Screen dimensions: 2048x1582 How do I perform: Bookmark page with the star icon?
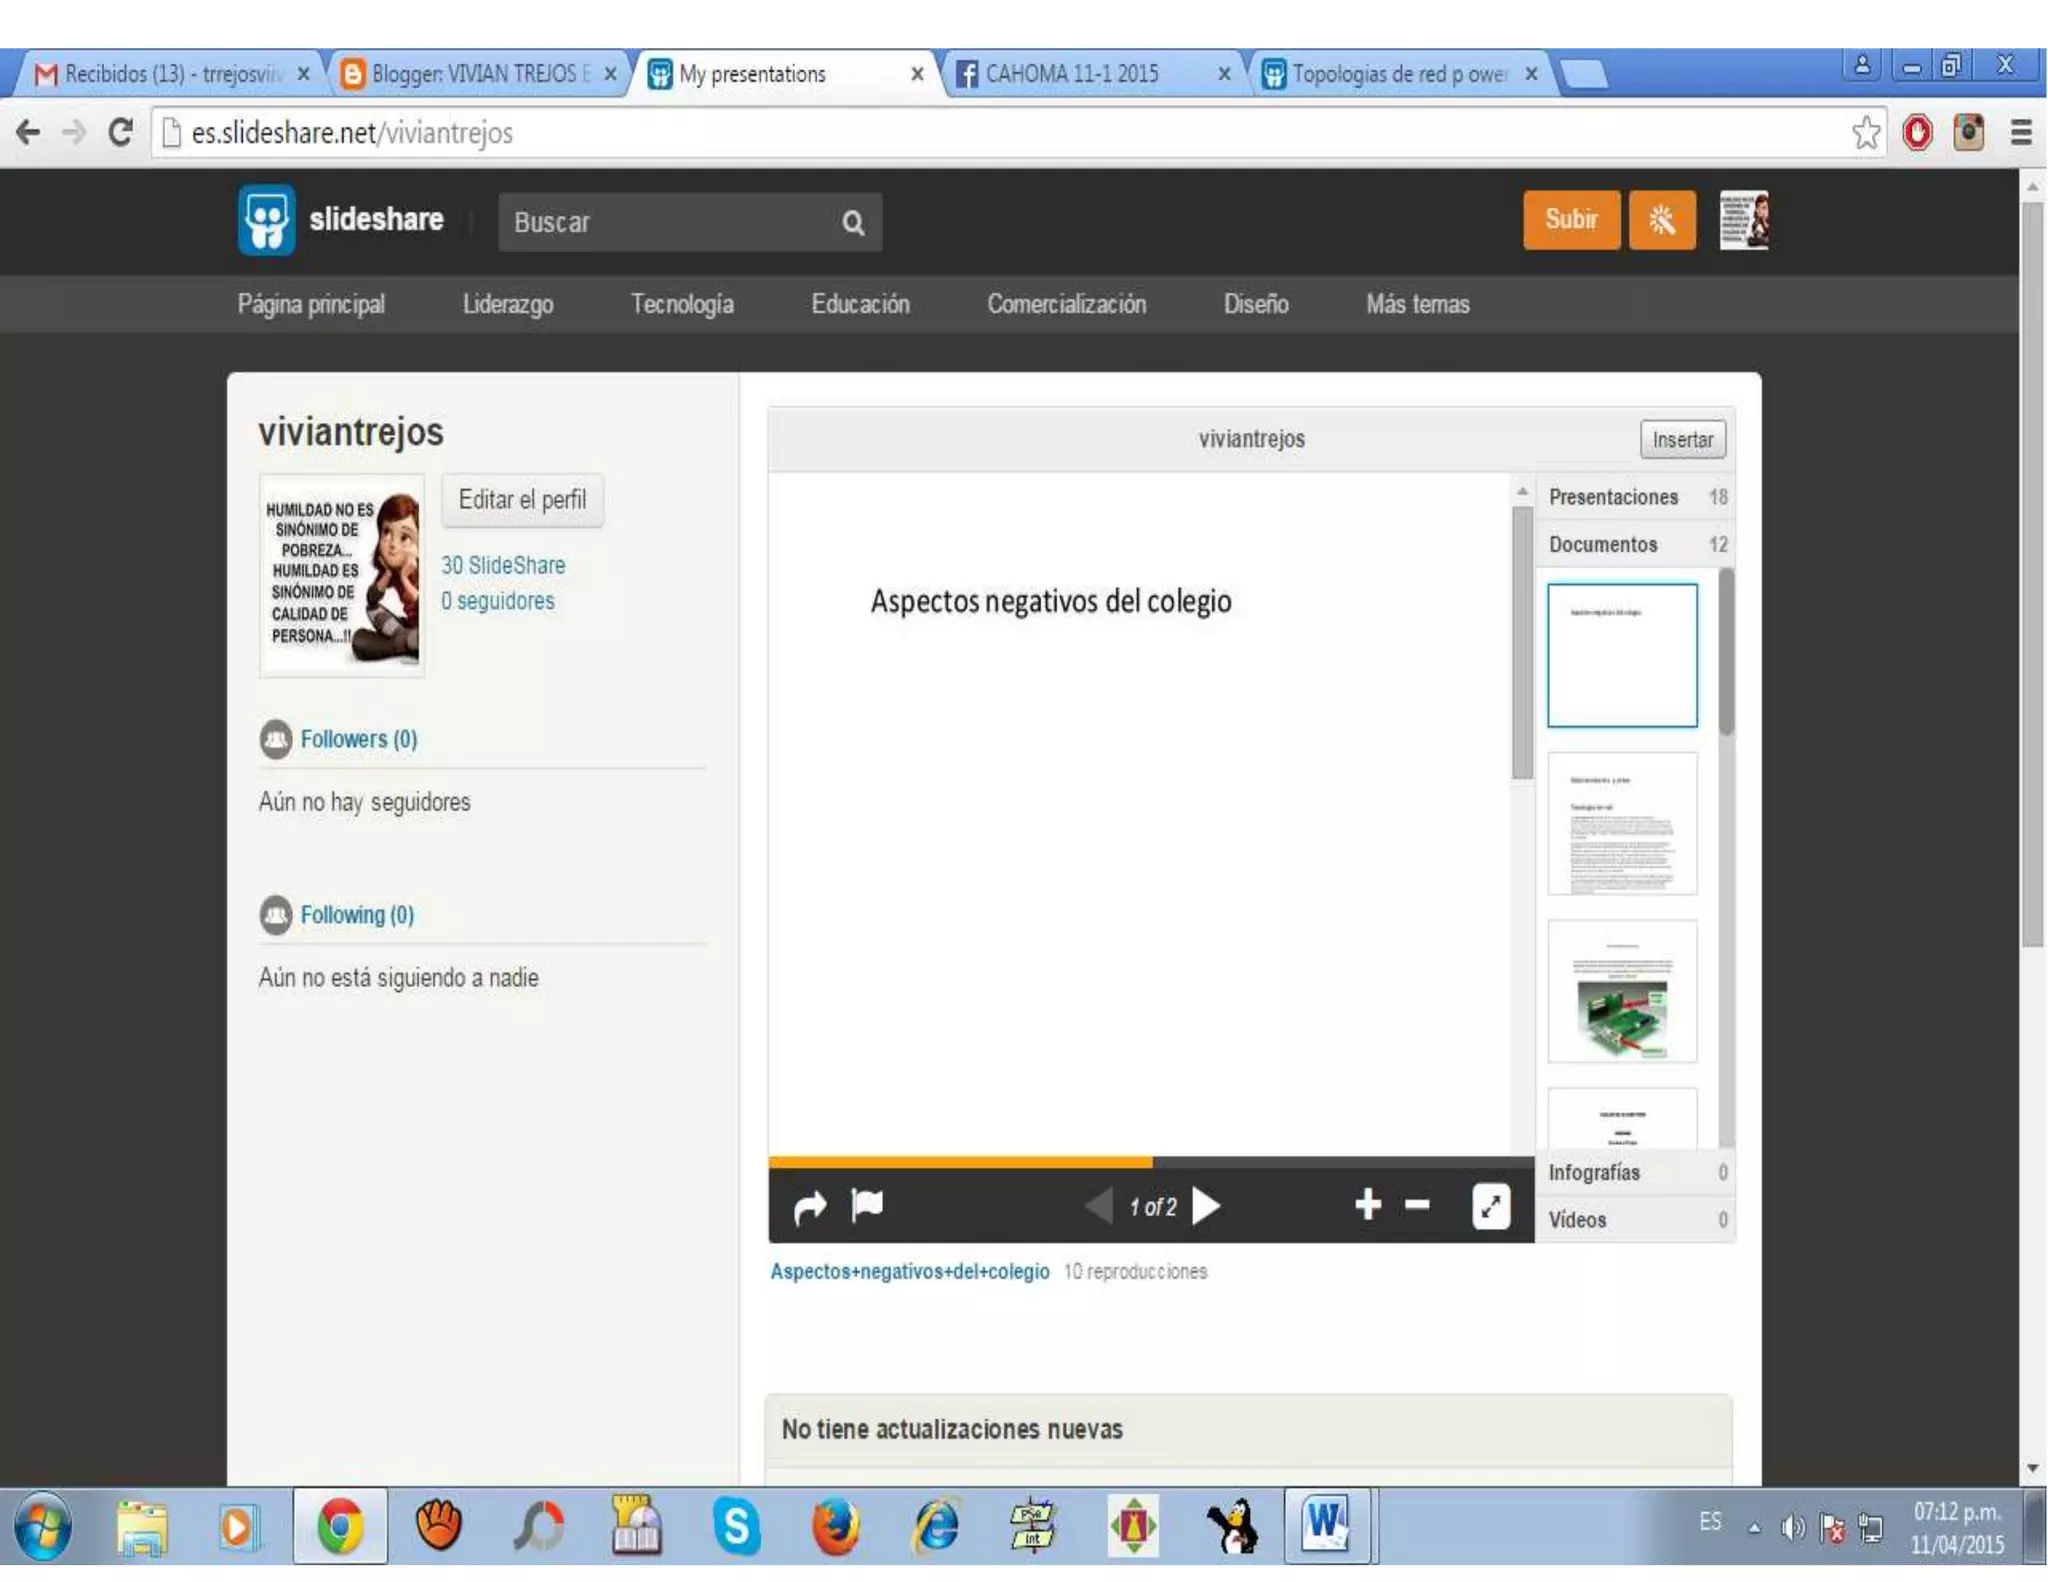point(1865,132)
